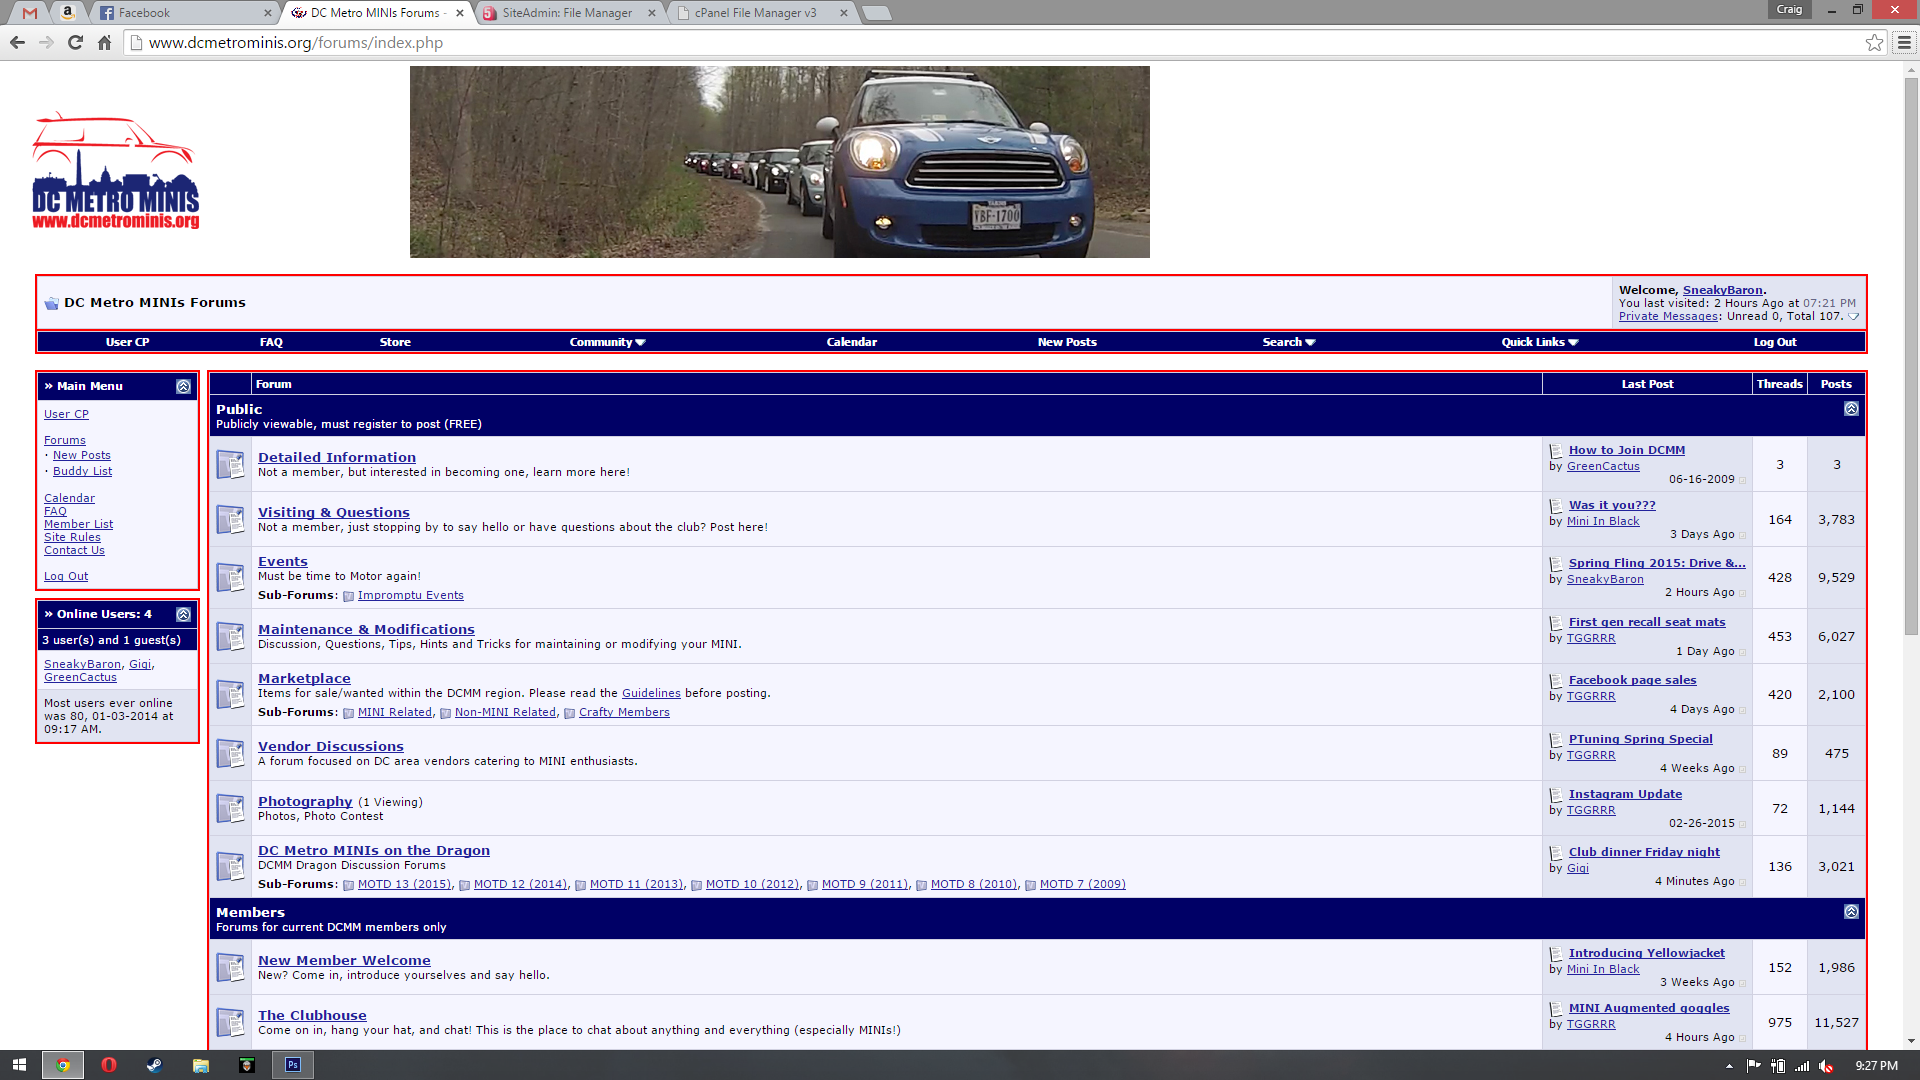
Task: Open the Maintenance & Modifications forum
Action: [366, 629]
